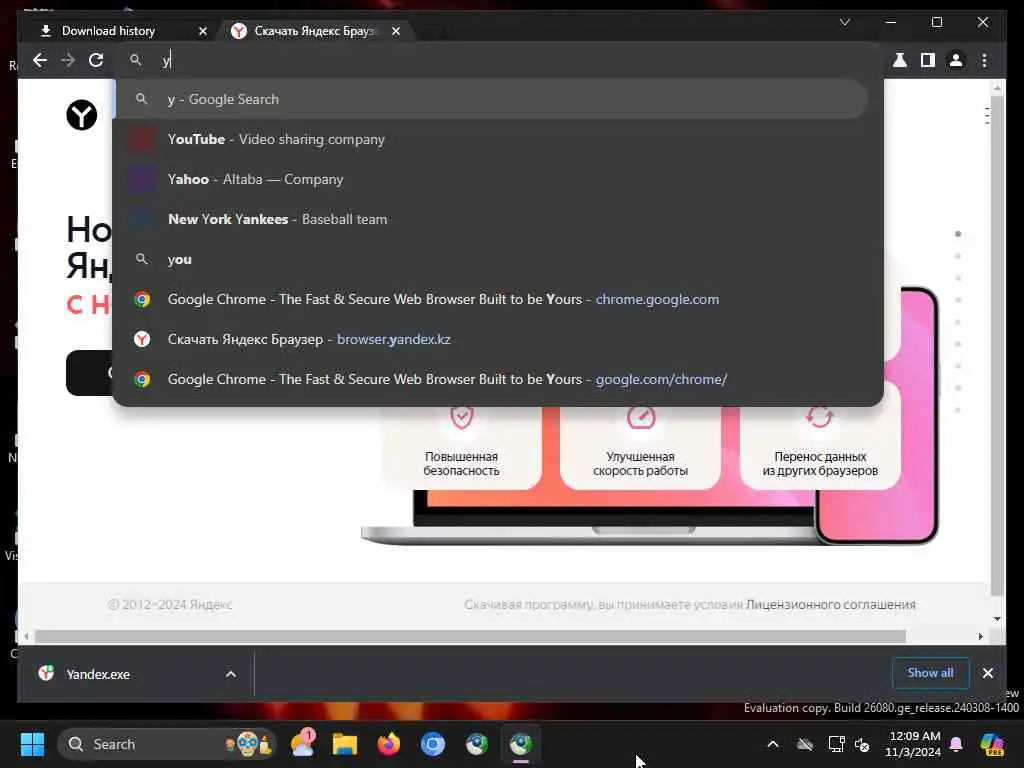
Task: Reload the current page
Action: 96,60
